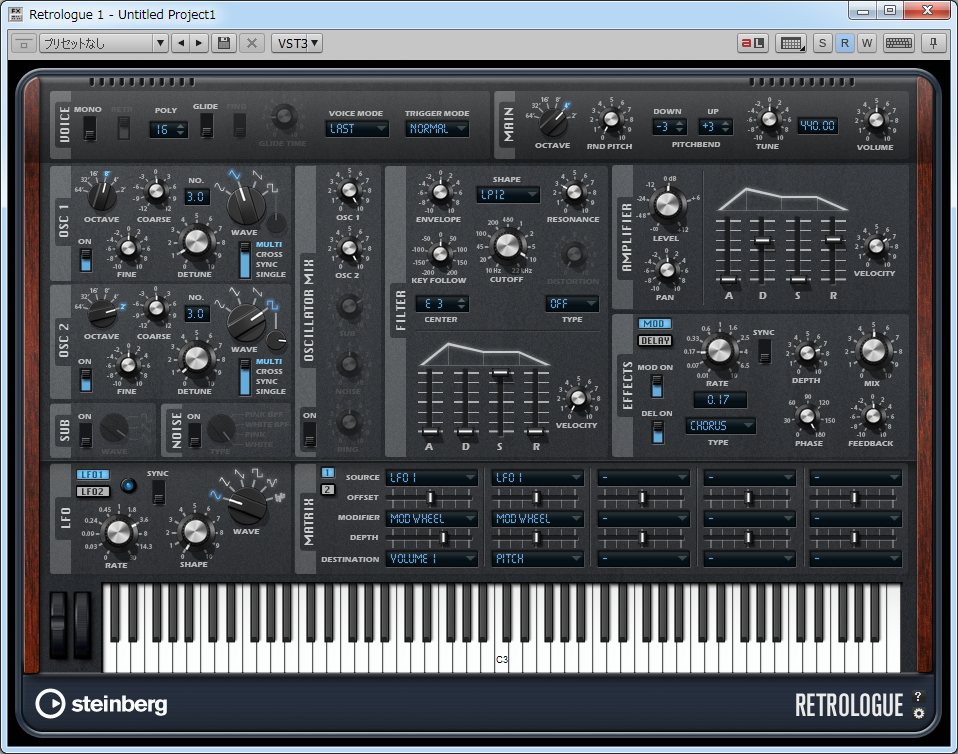Open matrix Destination PITCH dropdown
Image resolution: width=958 pixels, height=754 pixels.
click(x=538, y=558)
